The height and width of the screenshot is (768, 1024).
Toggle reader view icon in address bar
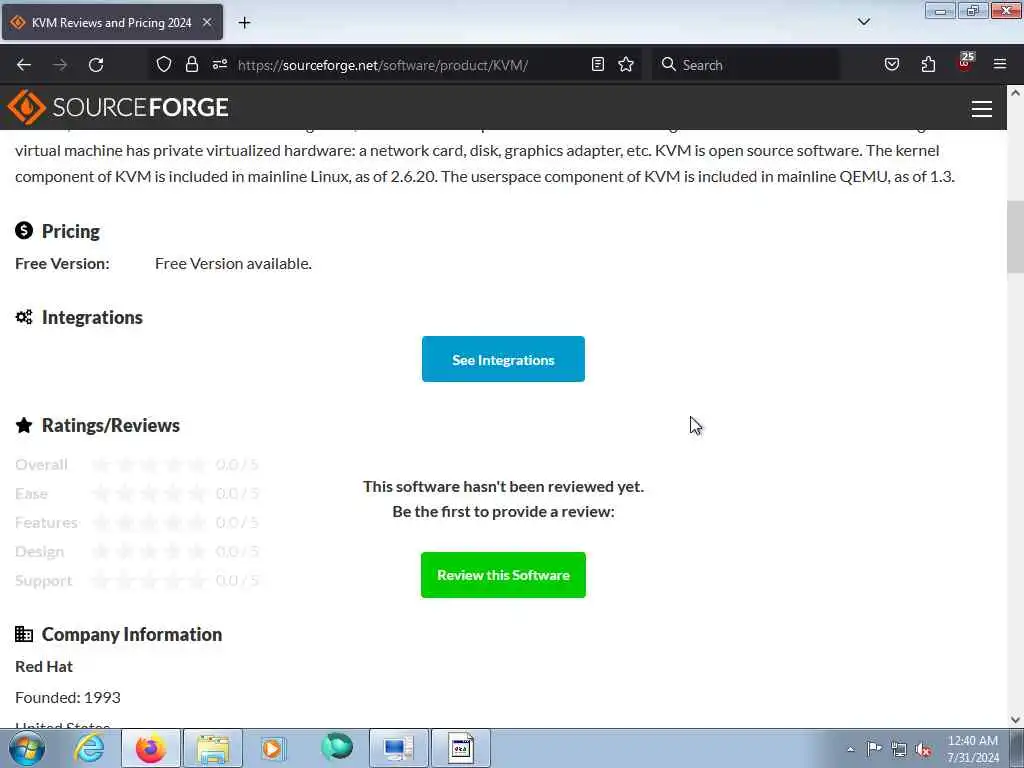click(x=598, y=64)
